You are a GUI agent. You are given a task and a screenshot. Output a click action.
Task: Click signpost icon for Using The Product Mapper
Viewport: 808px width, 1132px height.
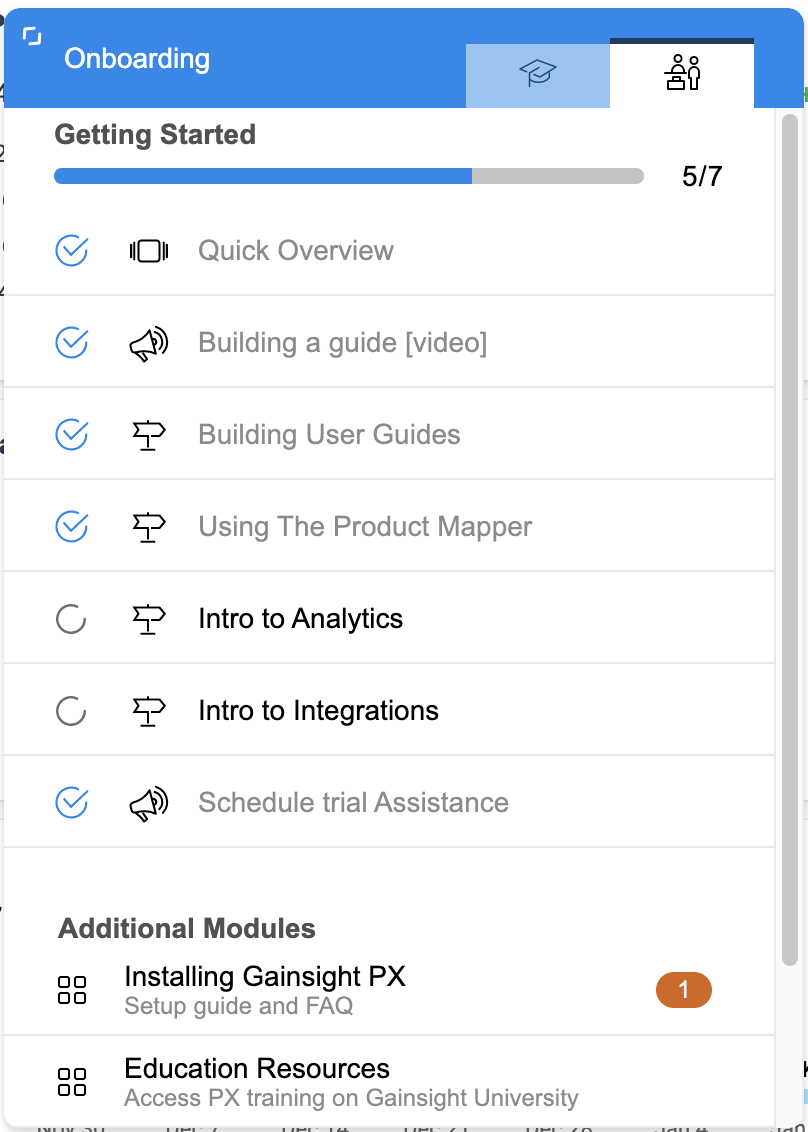click(149, 527)
